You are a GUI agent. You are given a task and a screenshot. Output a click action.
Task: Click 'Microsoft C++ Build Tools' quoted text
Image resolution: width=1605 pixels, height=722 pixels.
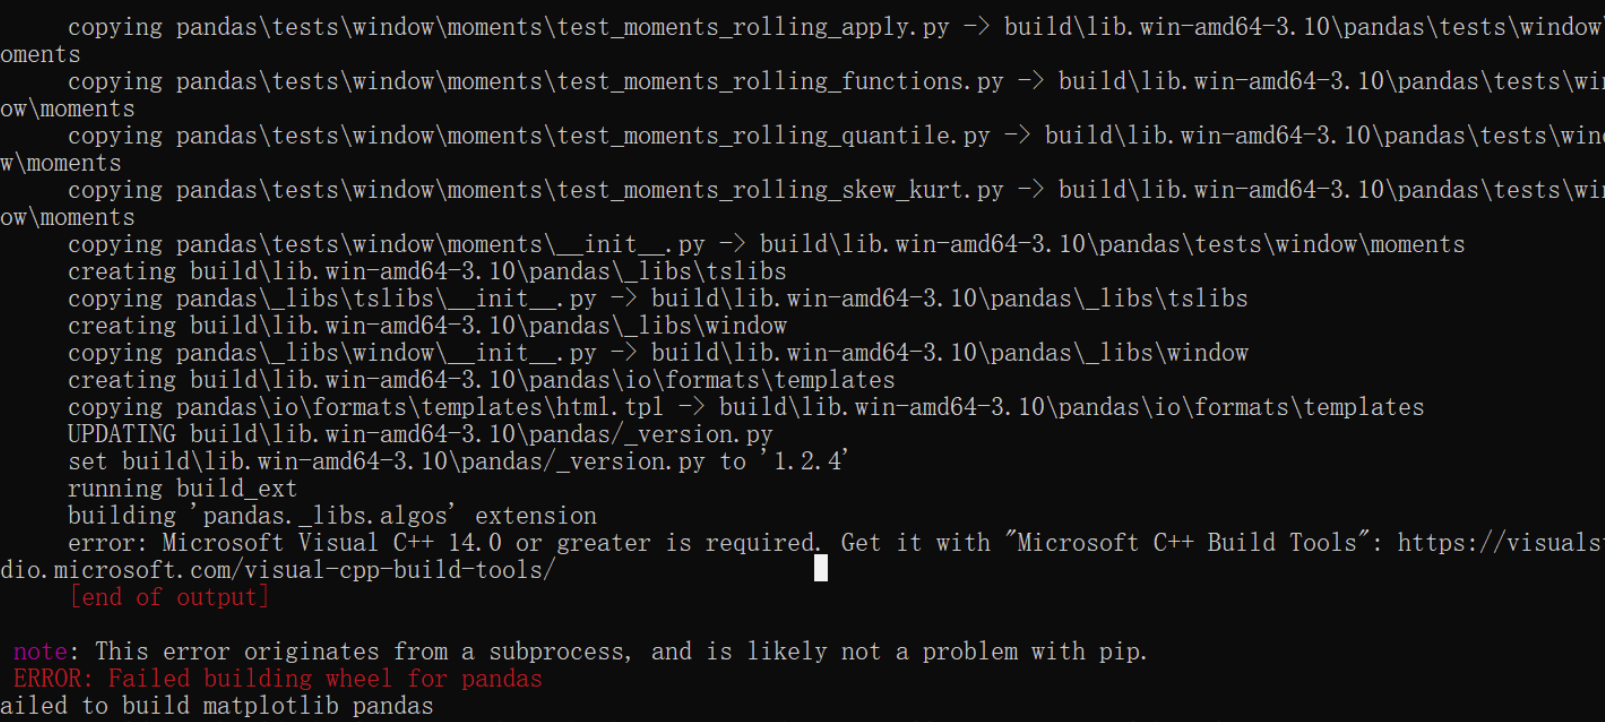point(1187,542)
